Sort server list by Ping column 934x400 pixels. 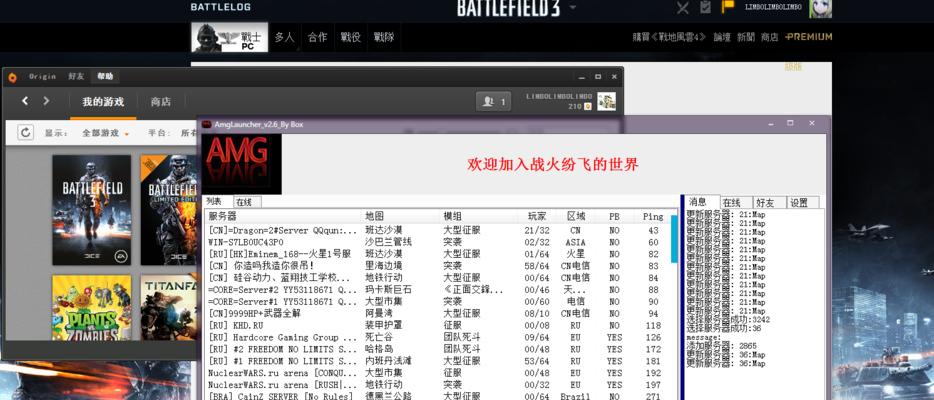[653, 216]
